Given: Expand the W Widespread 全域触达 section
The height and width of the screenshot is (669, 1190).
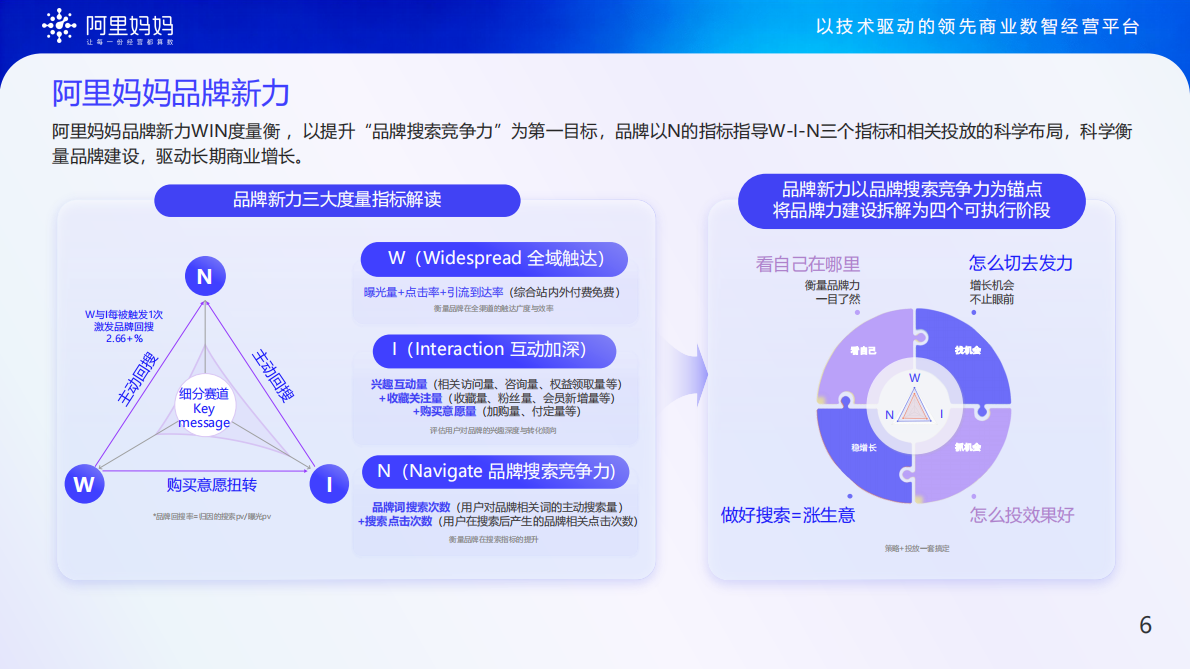Looking at the screenshot, I should pos(494,259).
